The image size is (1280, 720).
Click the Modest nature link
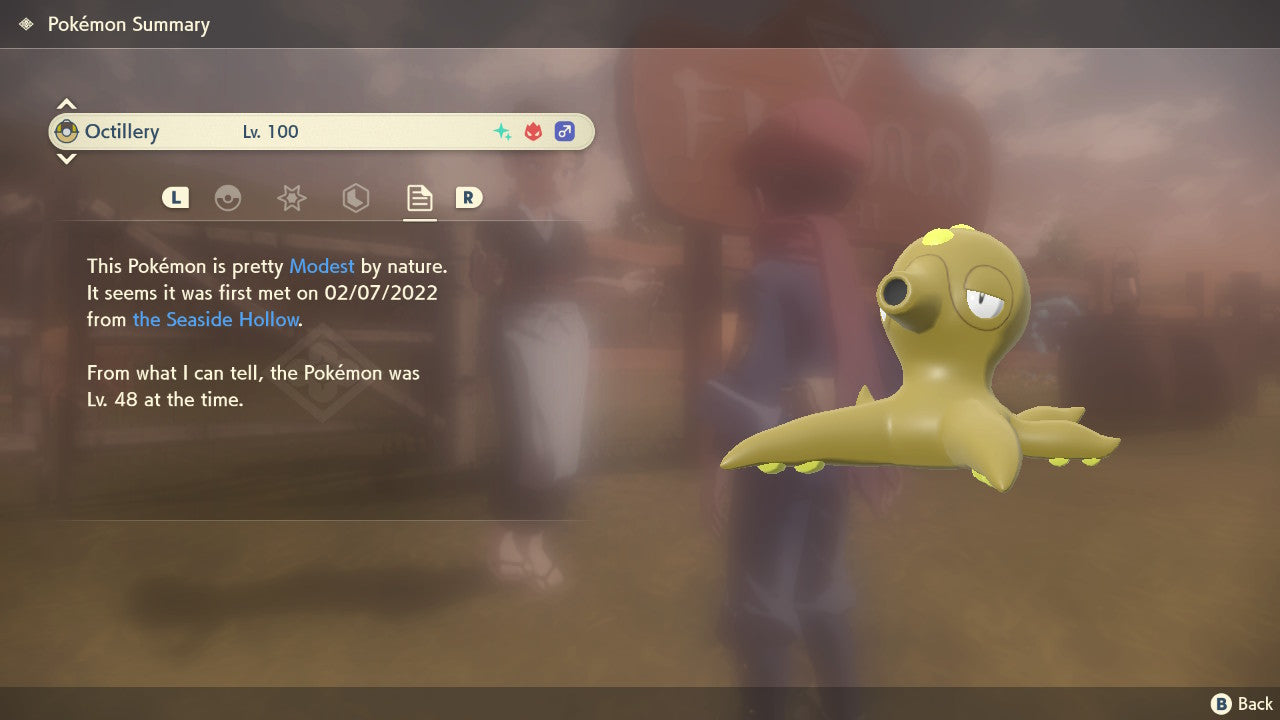(x=322, y=267)
